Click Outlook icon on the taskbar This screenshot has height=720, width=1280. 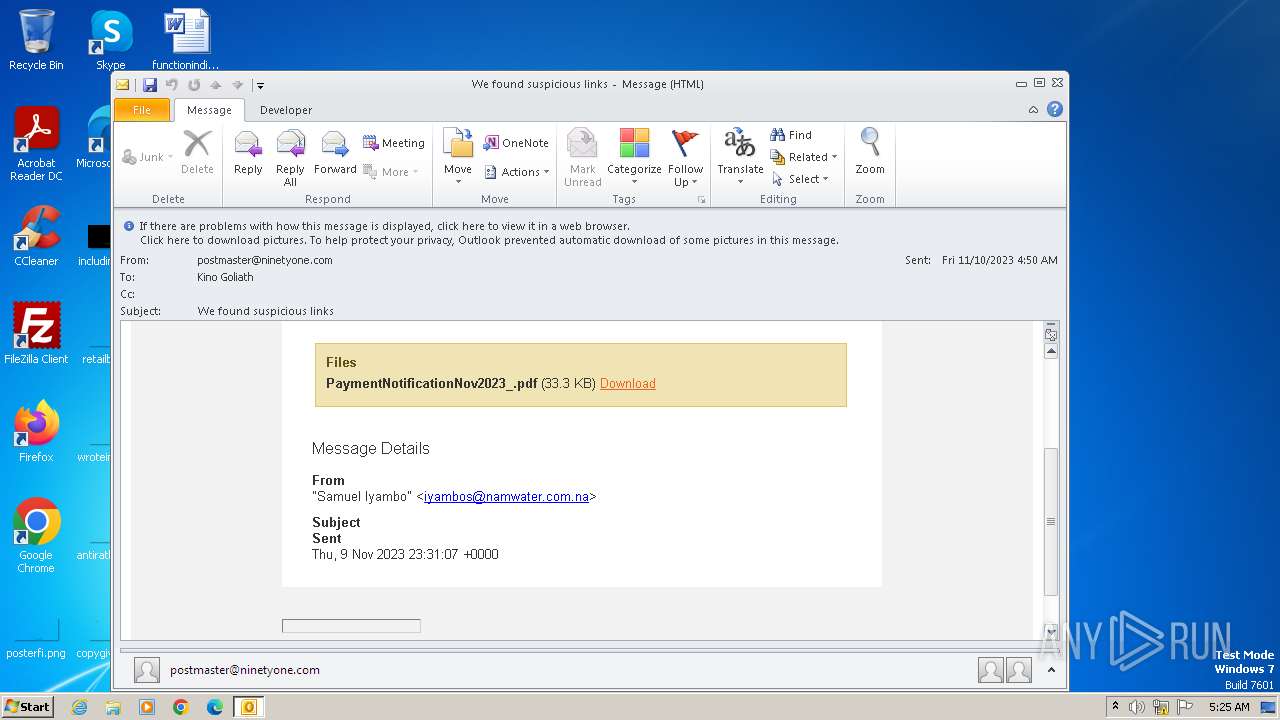tap(248, 707)
